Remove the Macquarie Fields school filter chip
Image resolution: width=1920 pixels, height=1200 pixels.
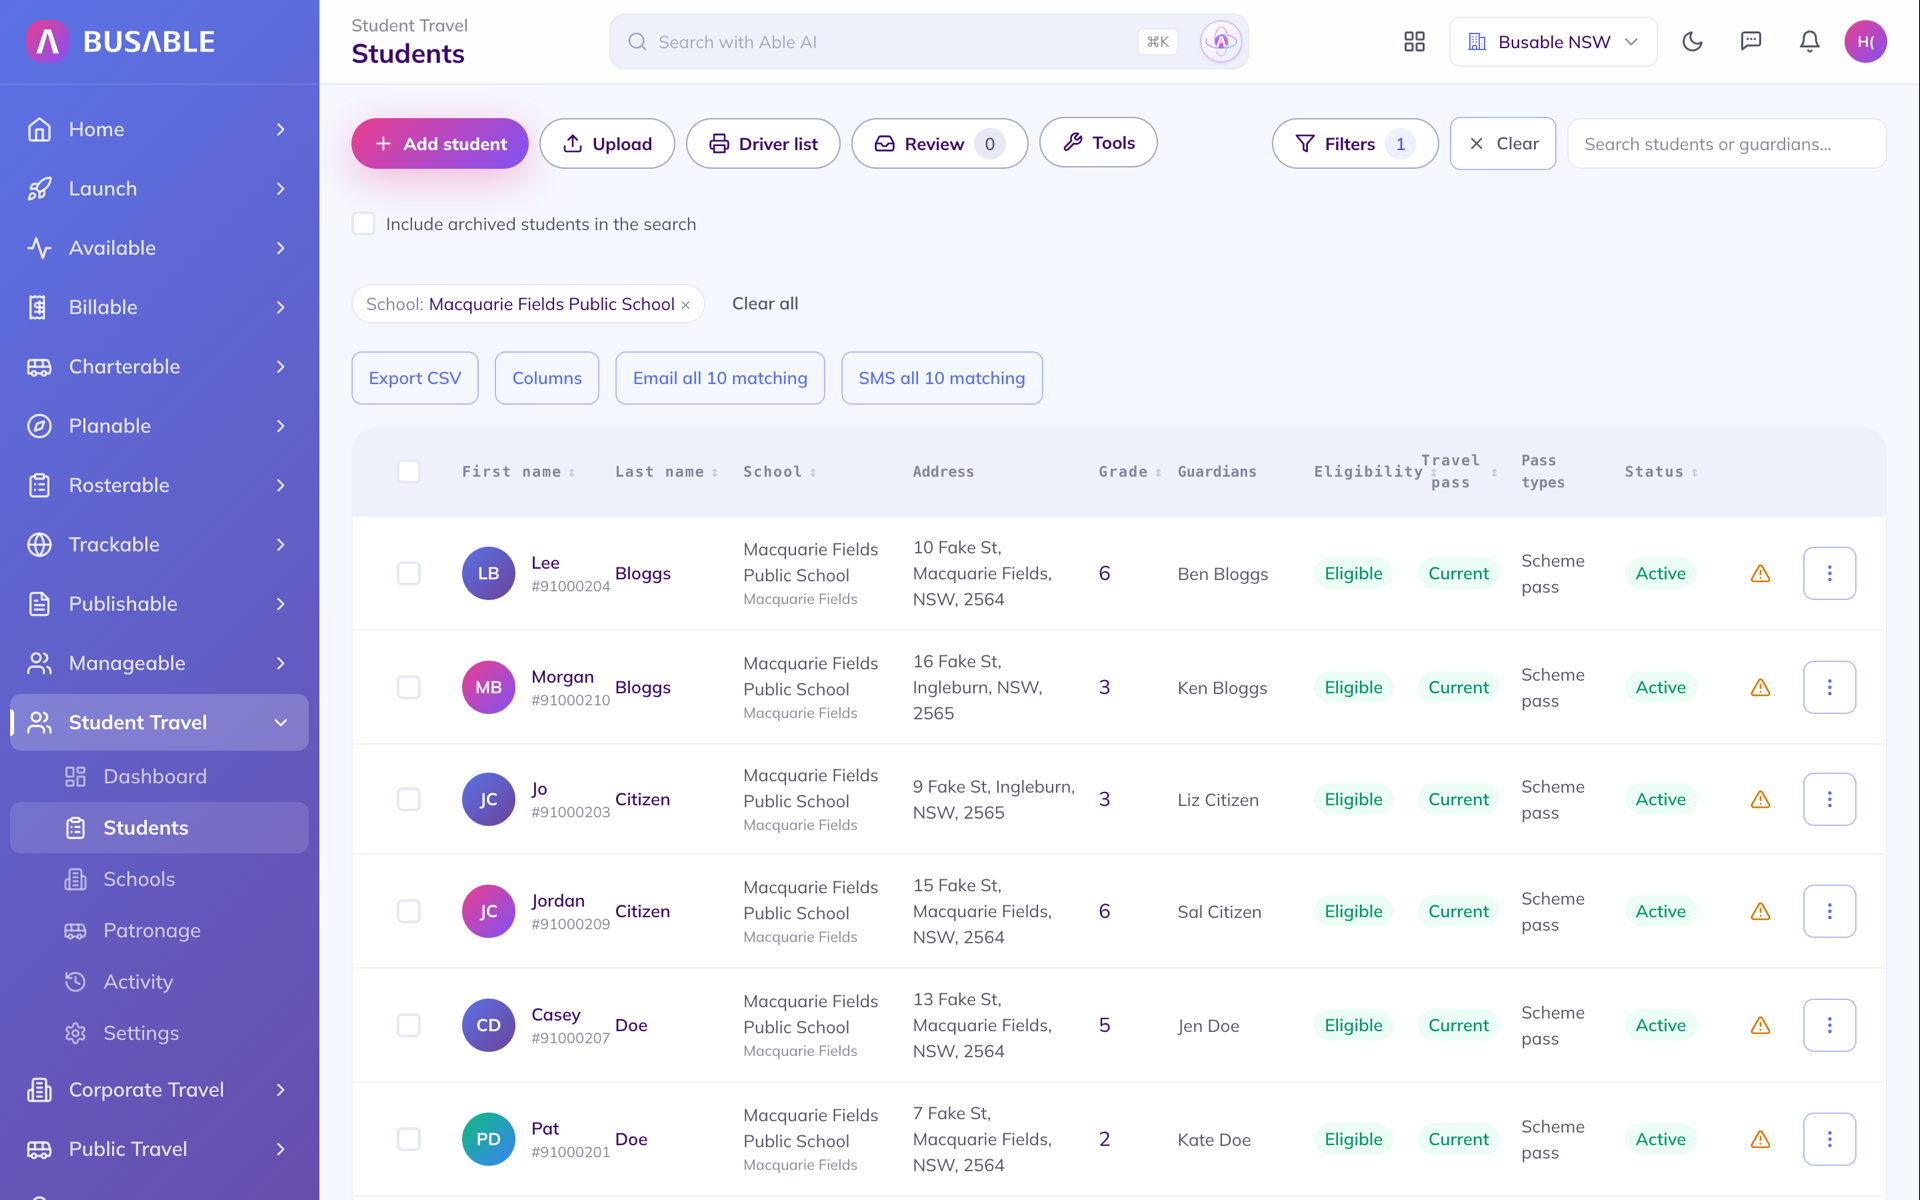click(686, 305)
